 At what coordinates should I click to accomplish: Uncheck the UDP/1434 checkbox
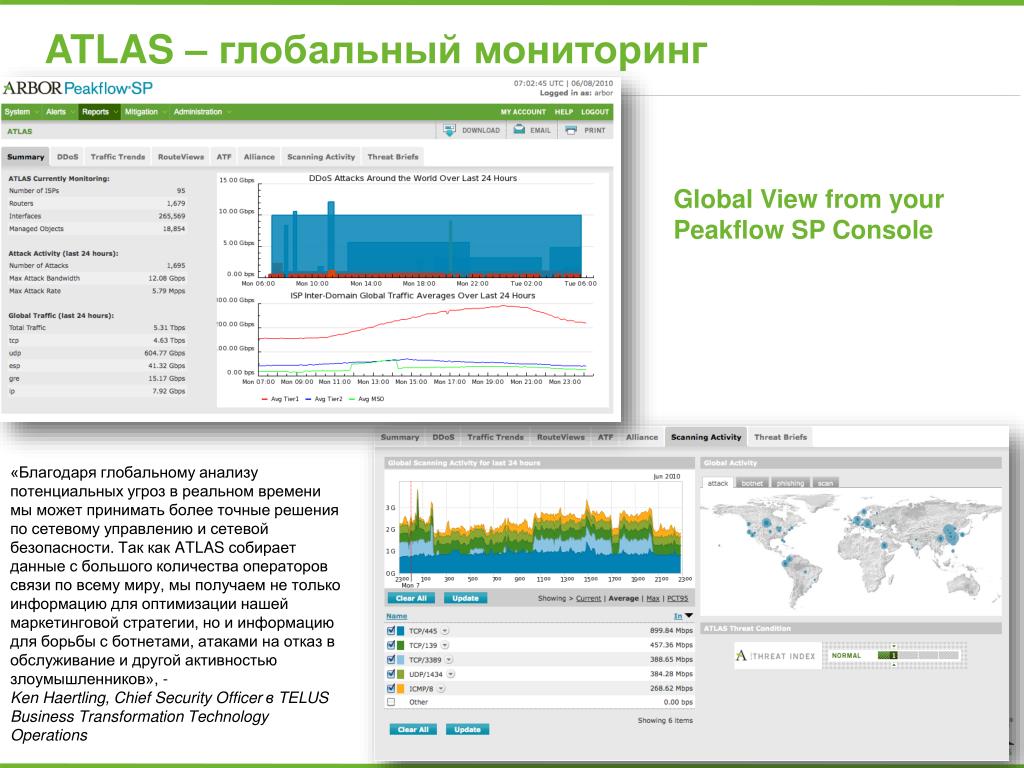point(391,674)
